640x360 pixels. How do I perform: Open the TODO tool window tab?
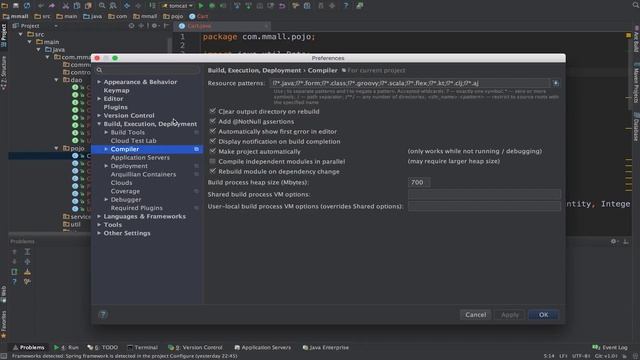coord(103,347)
